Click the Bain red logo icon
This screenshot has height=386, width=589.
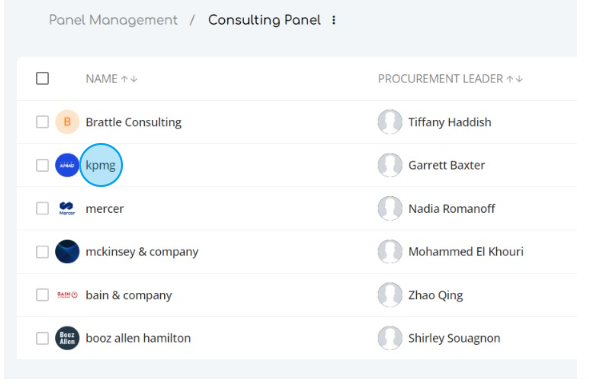tap(67, 295)
